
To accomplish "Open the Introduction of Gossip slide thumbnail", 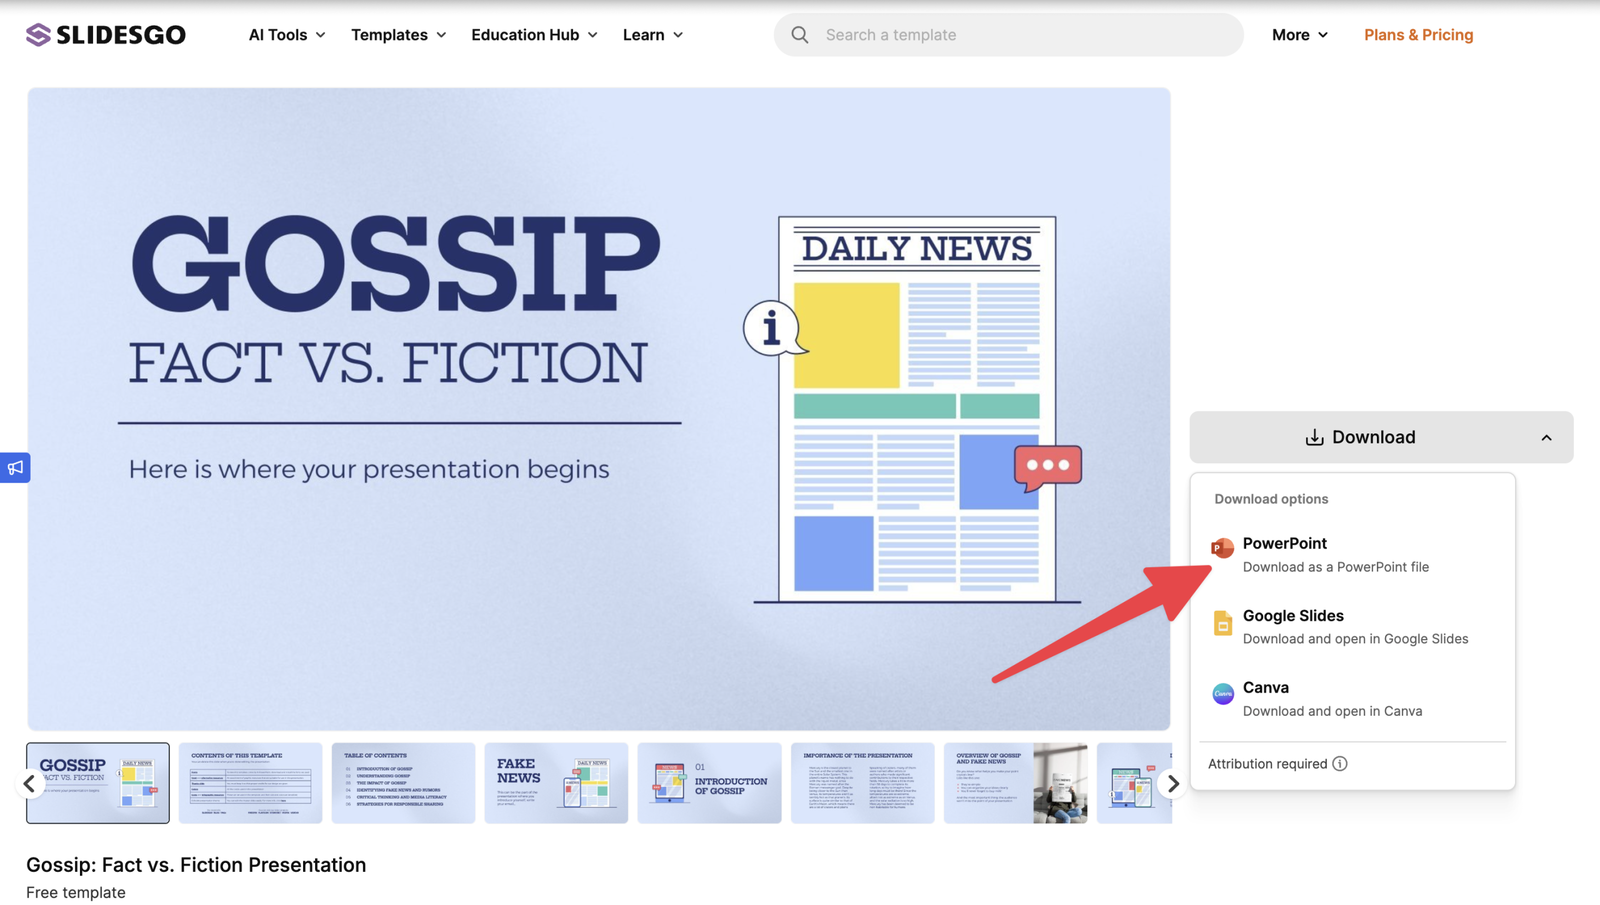I will (x=709, y=783).
